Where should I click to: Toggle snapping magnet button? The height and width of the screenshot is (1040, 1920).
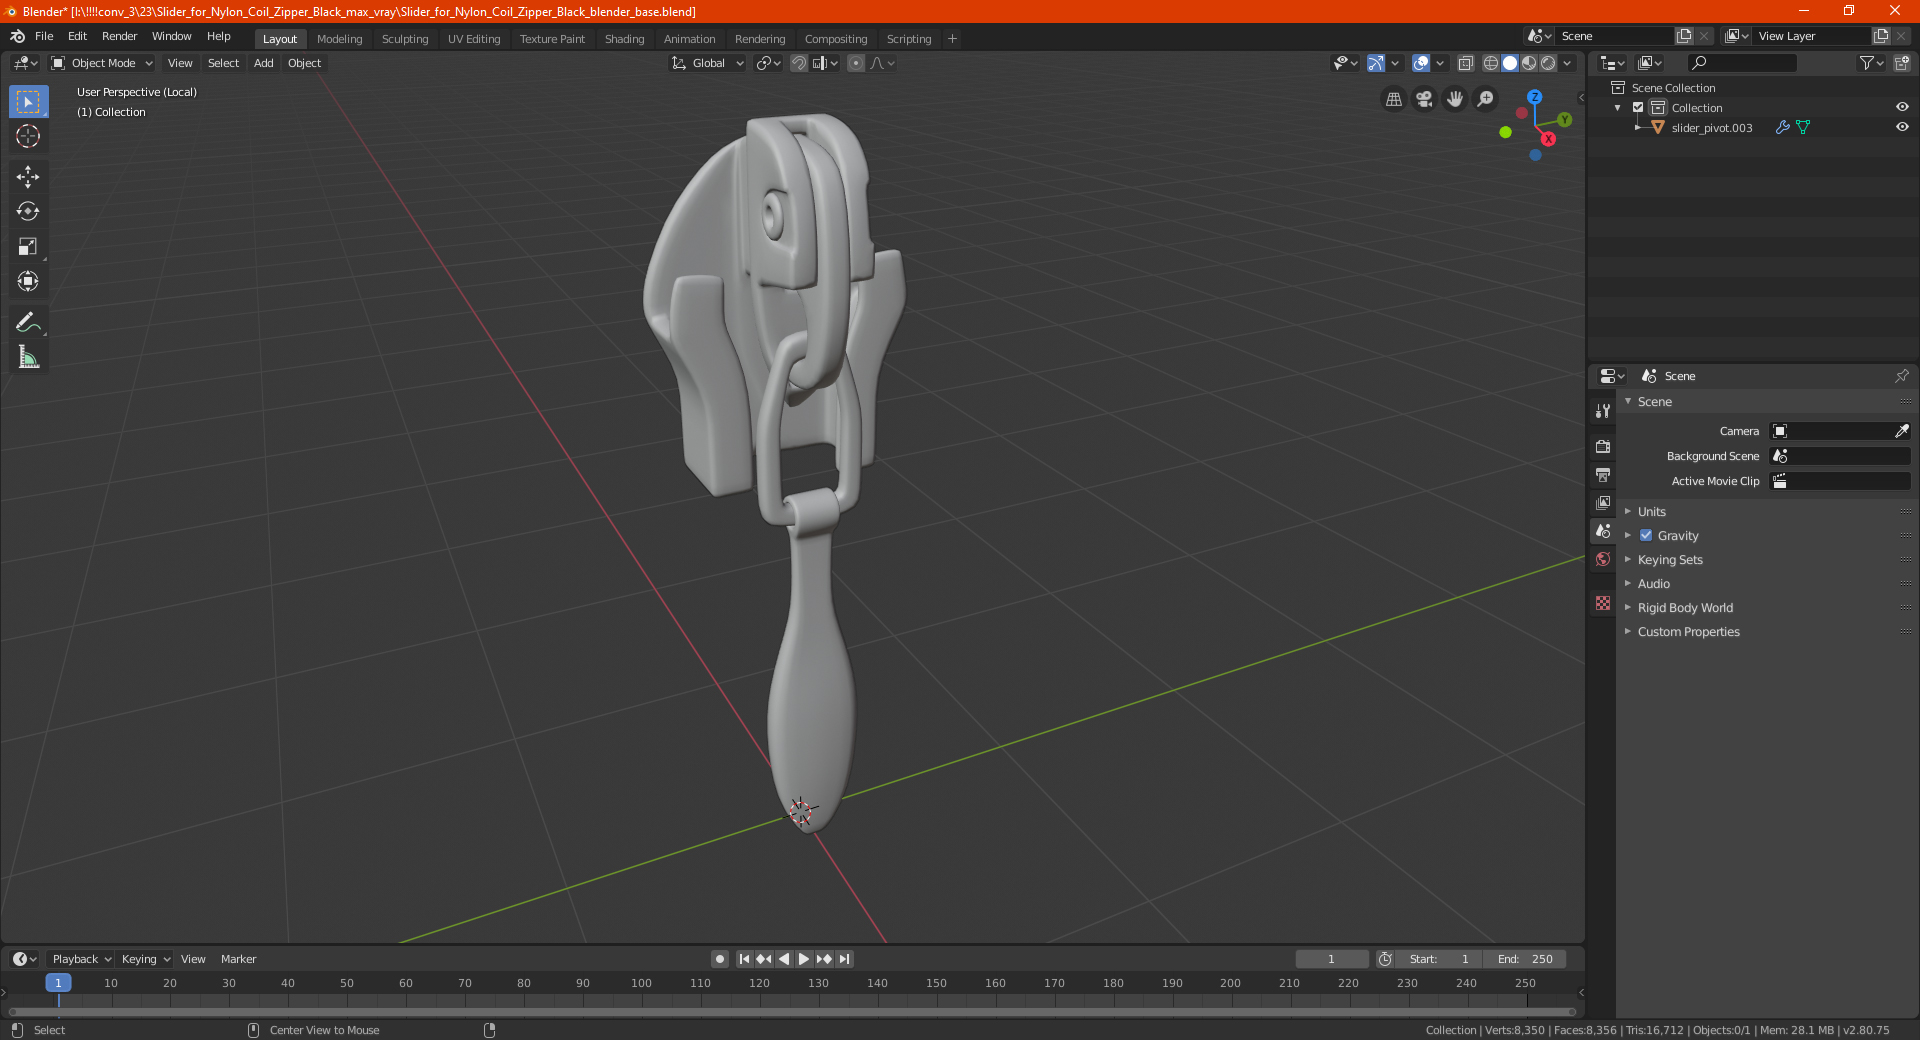[x=799, y=63]
